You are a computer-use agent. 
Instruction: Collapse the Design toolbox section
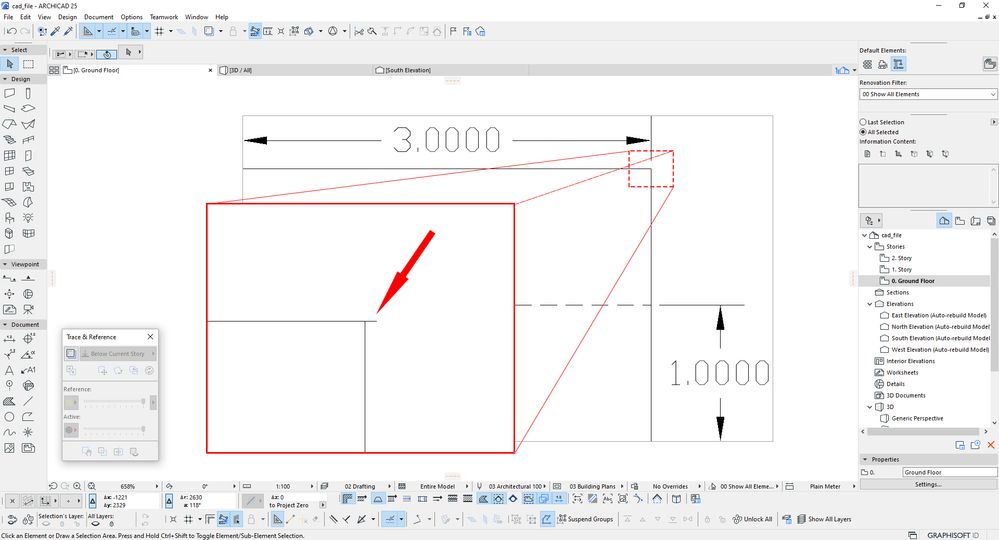(x=5, y=79)
